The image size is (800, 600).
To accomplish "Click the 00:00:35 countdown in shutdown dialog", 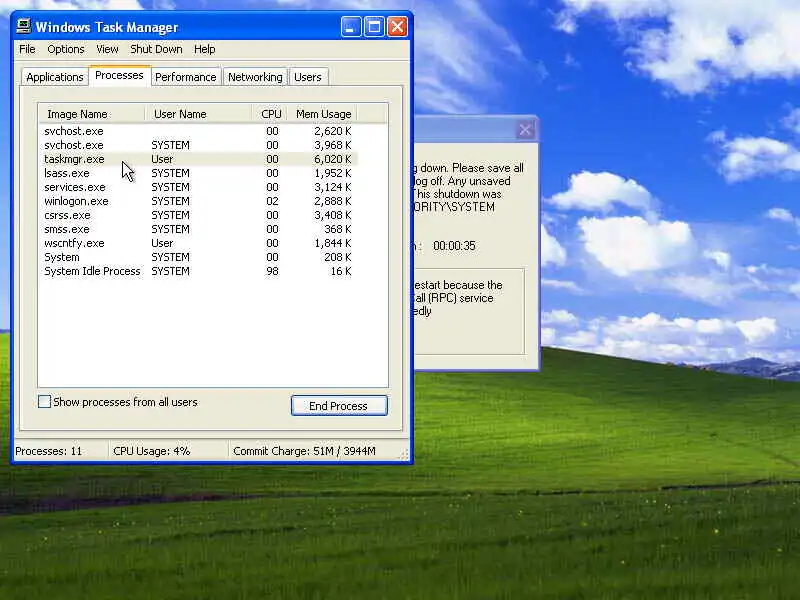I will [x=454, y=246].
